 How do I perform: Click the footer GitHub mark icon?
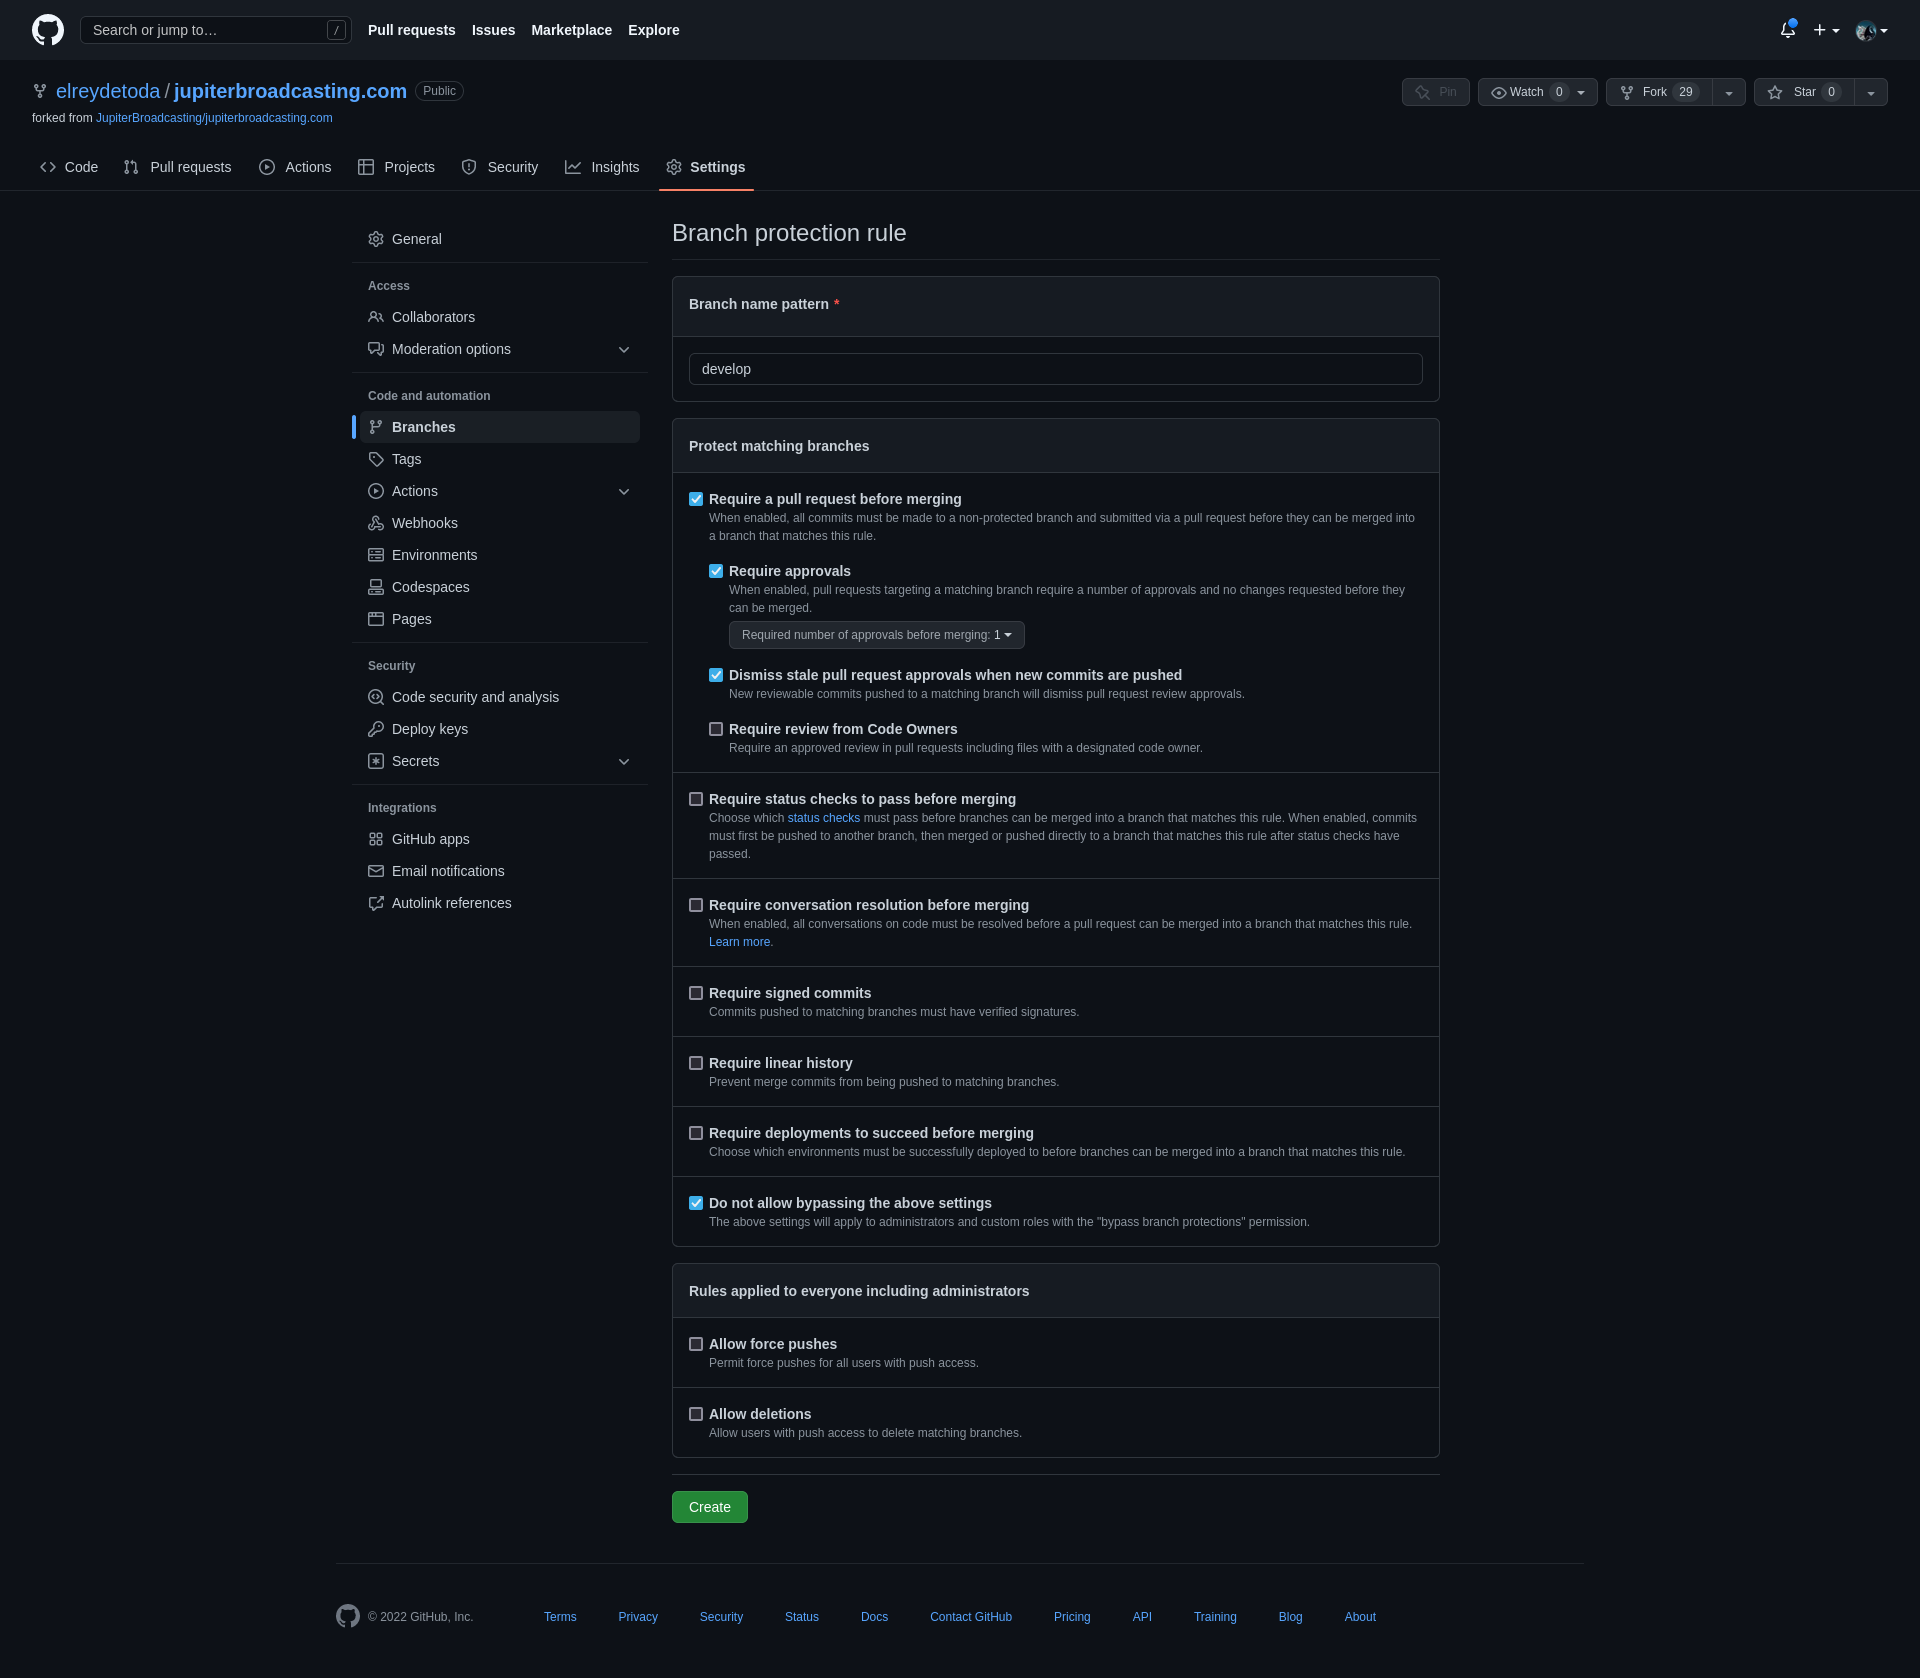click(x=348, y=1616)
